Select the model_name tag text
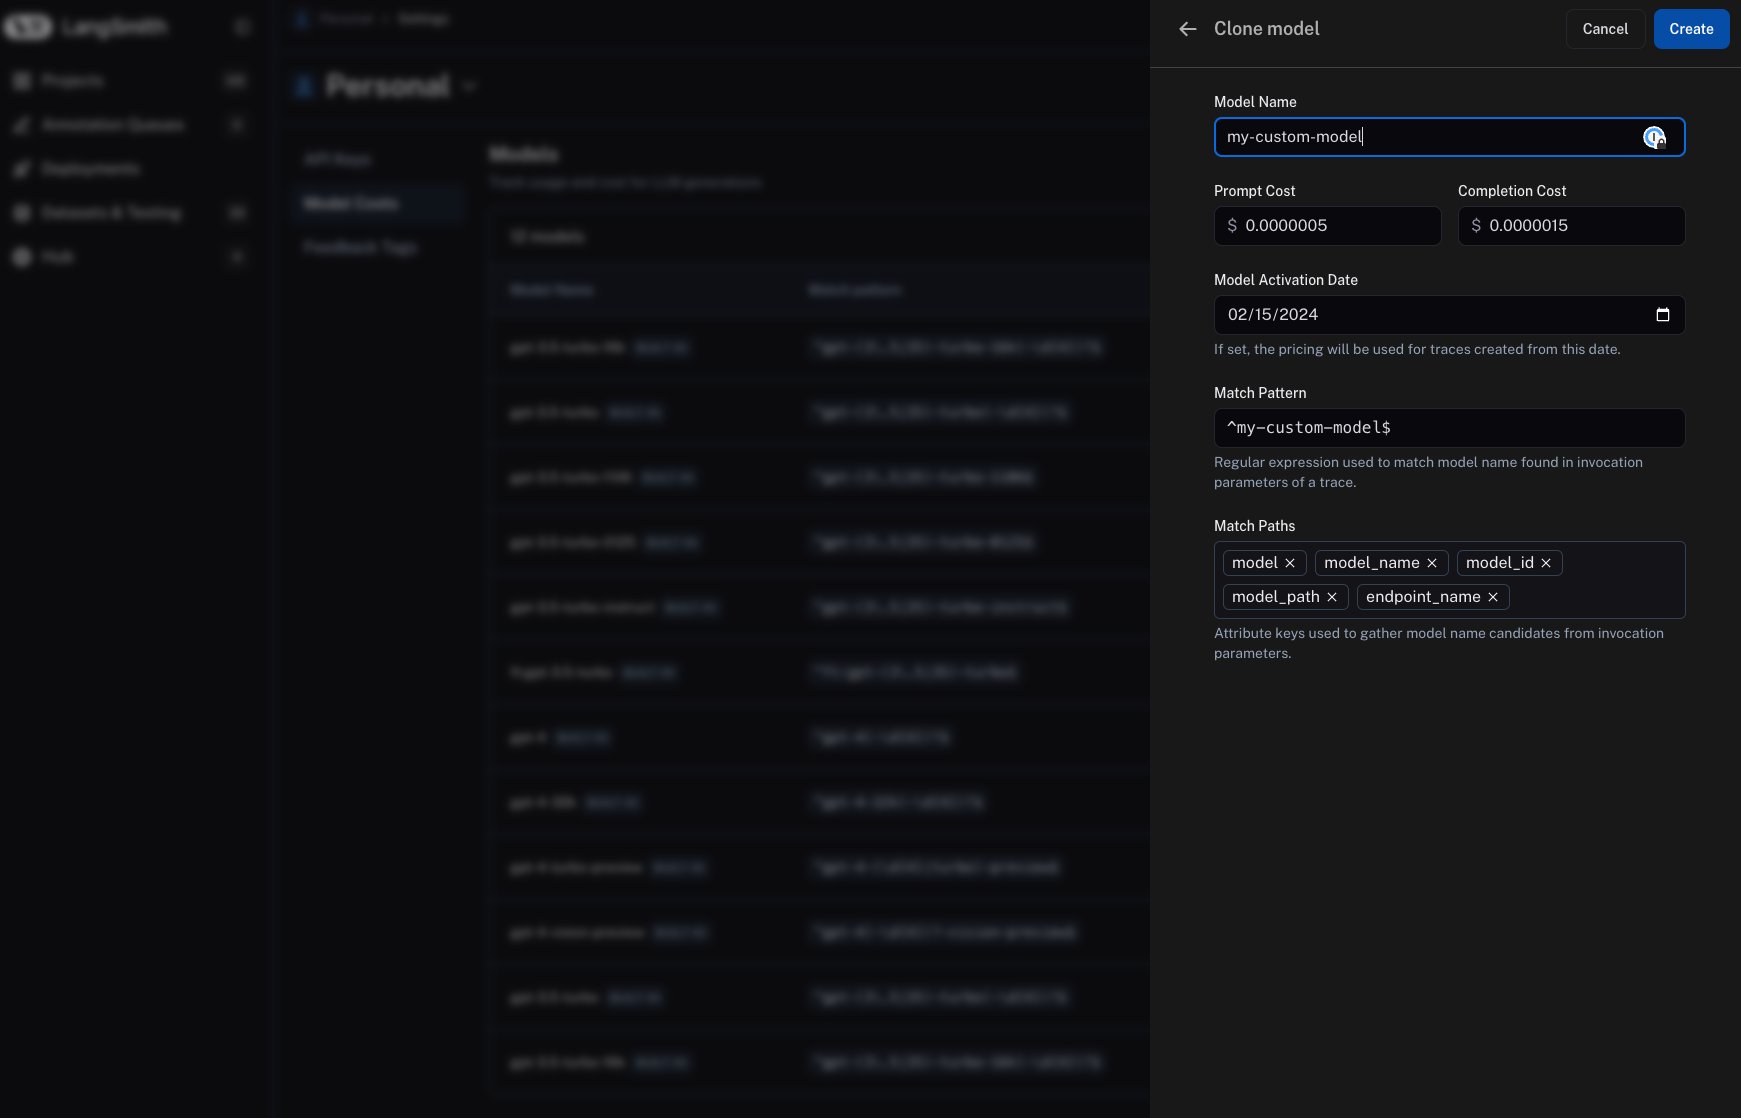 [1371, 563]
